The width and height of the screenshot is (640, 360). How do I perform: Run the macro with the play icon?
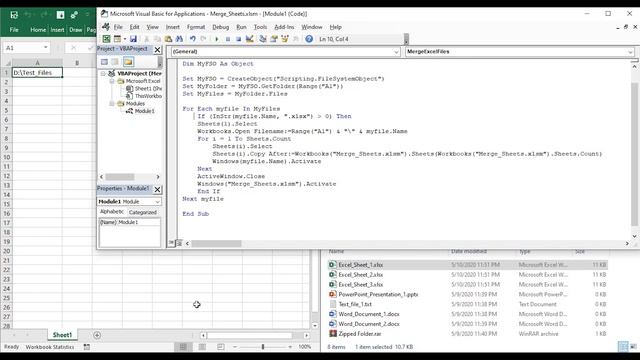(217, 39)
